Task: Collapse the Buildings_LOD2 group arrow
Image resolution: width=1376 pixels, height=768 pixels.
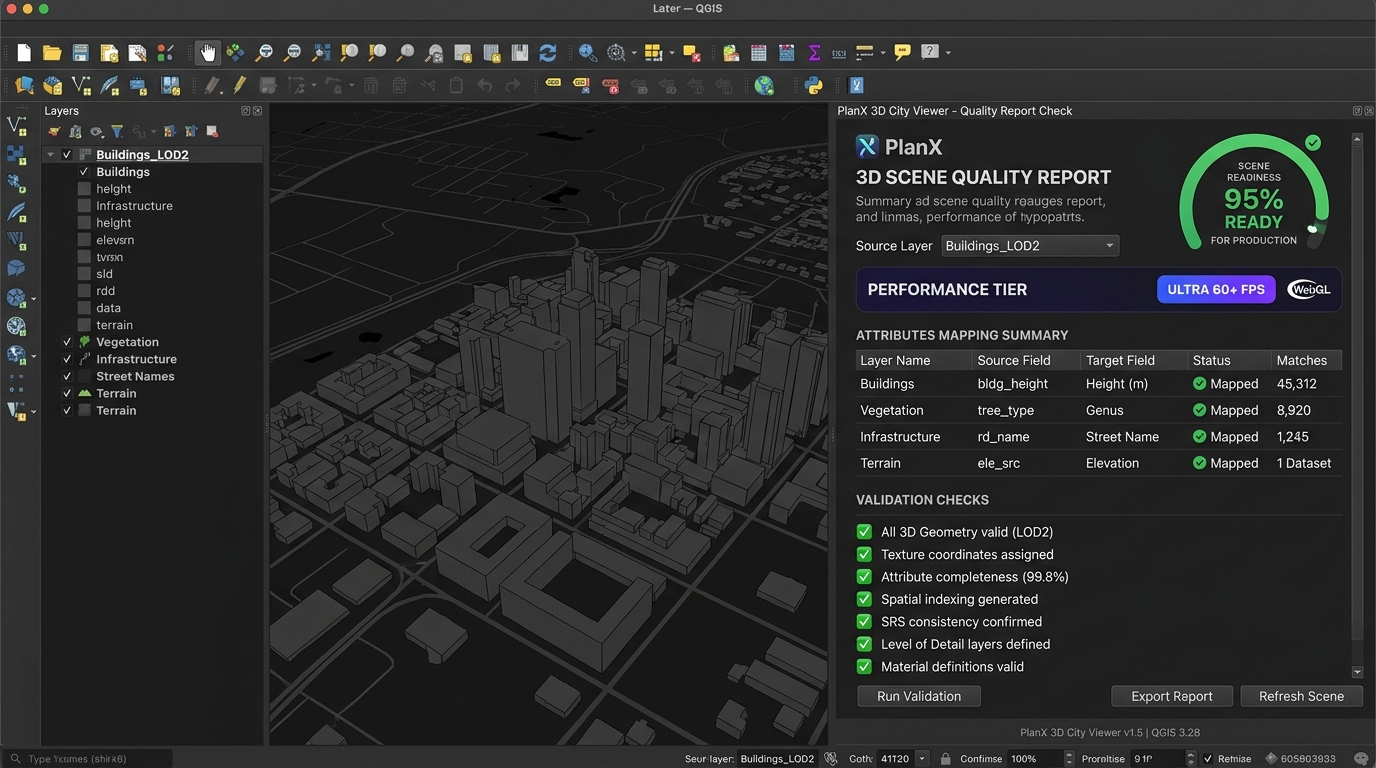Action: tap(51, 155)
